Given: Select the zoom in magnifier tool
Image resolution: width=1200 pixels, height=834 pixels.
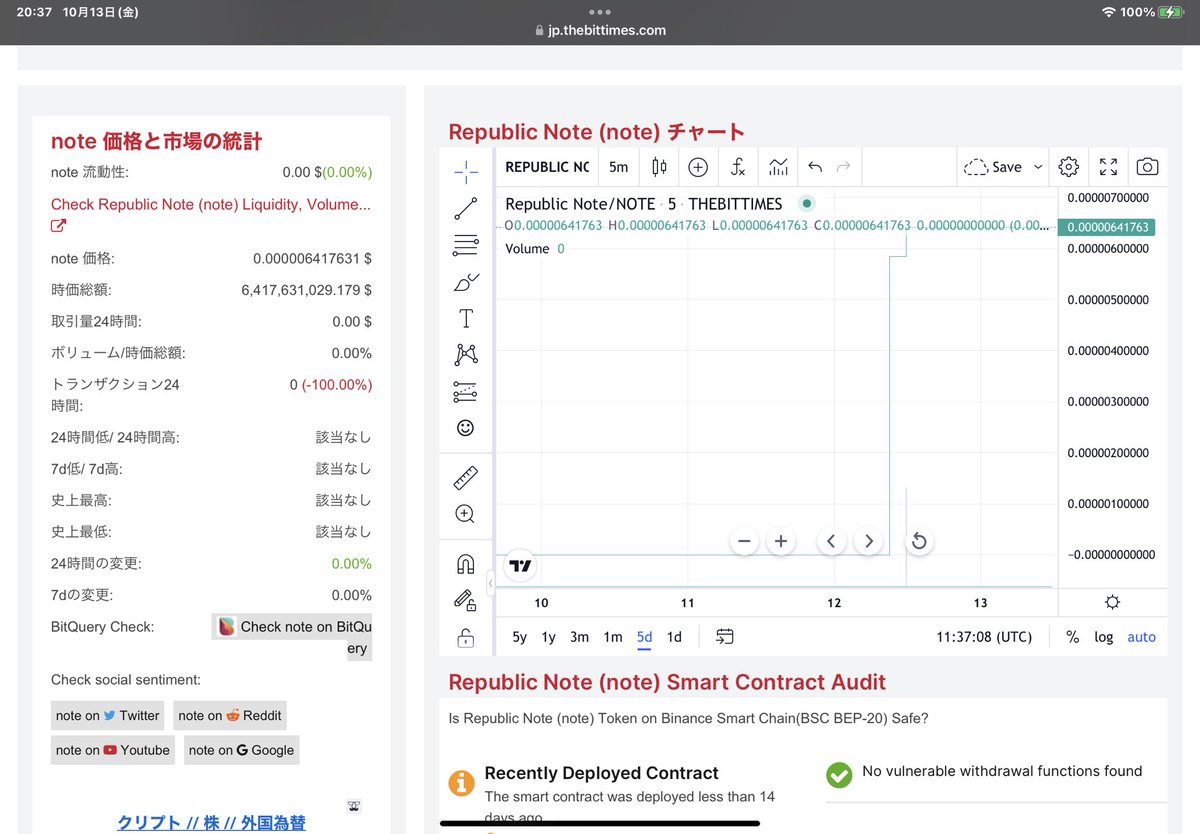Looking at the screenshot, I should 465,514.
